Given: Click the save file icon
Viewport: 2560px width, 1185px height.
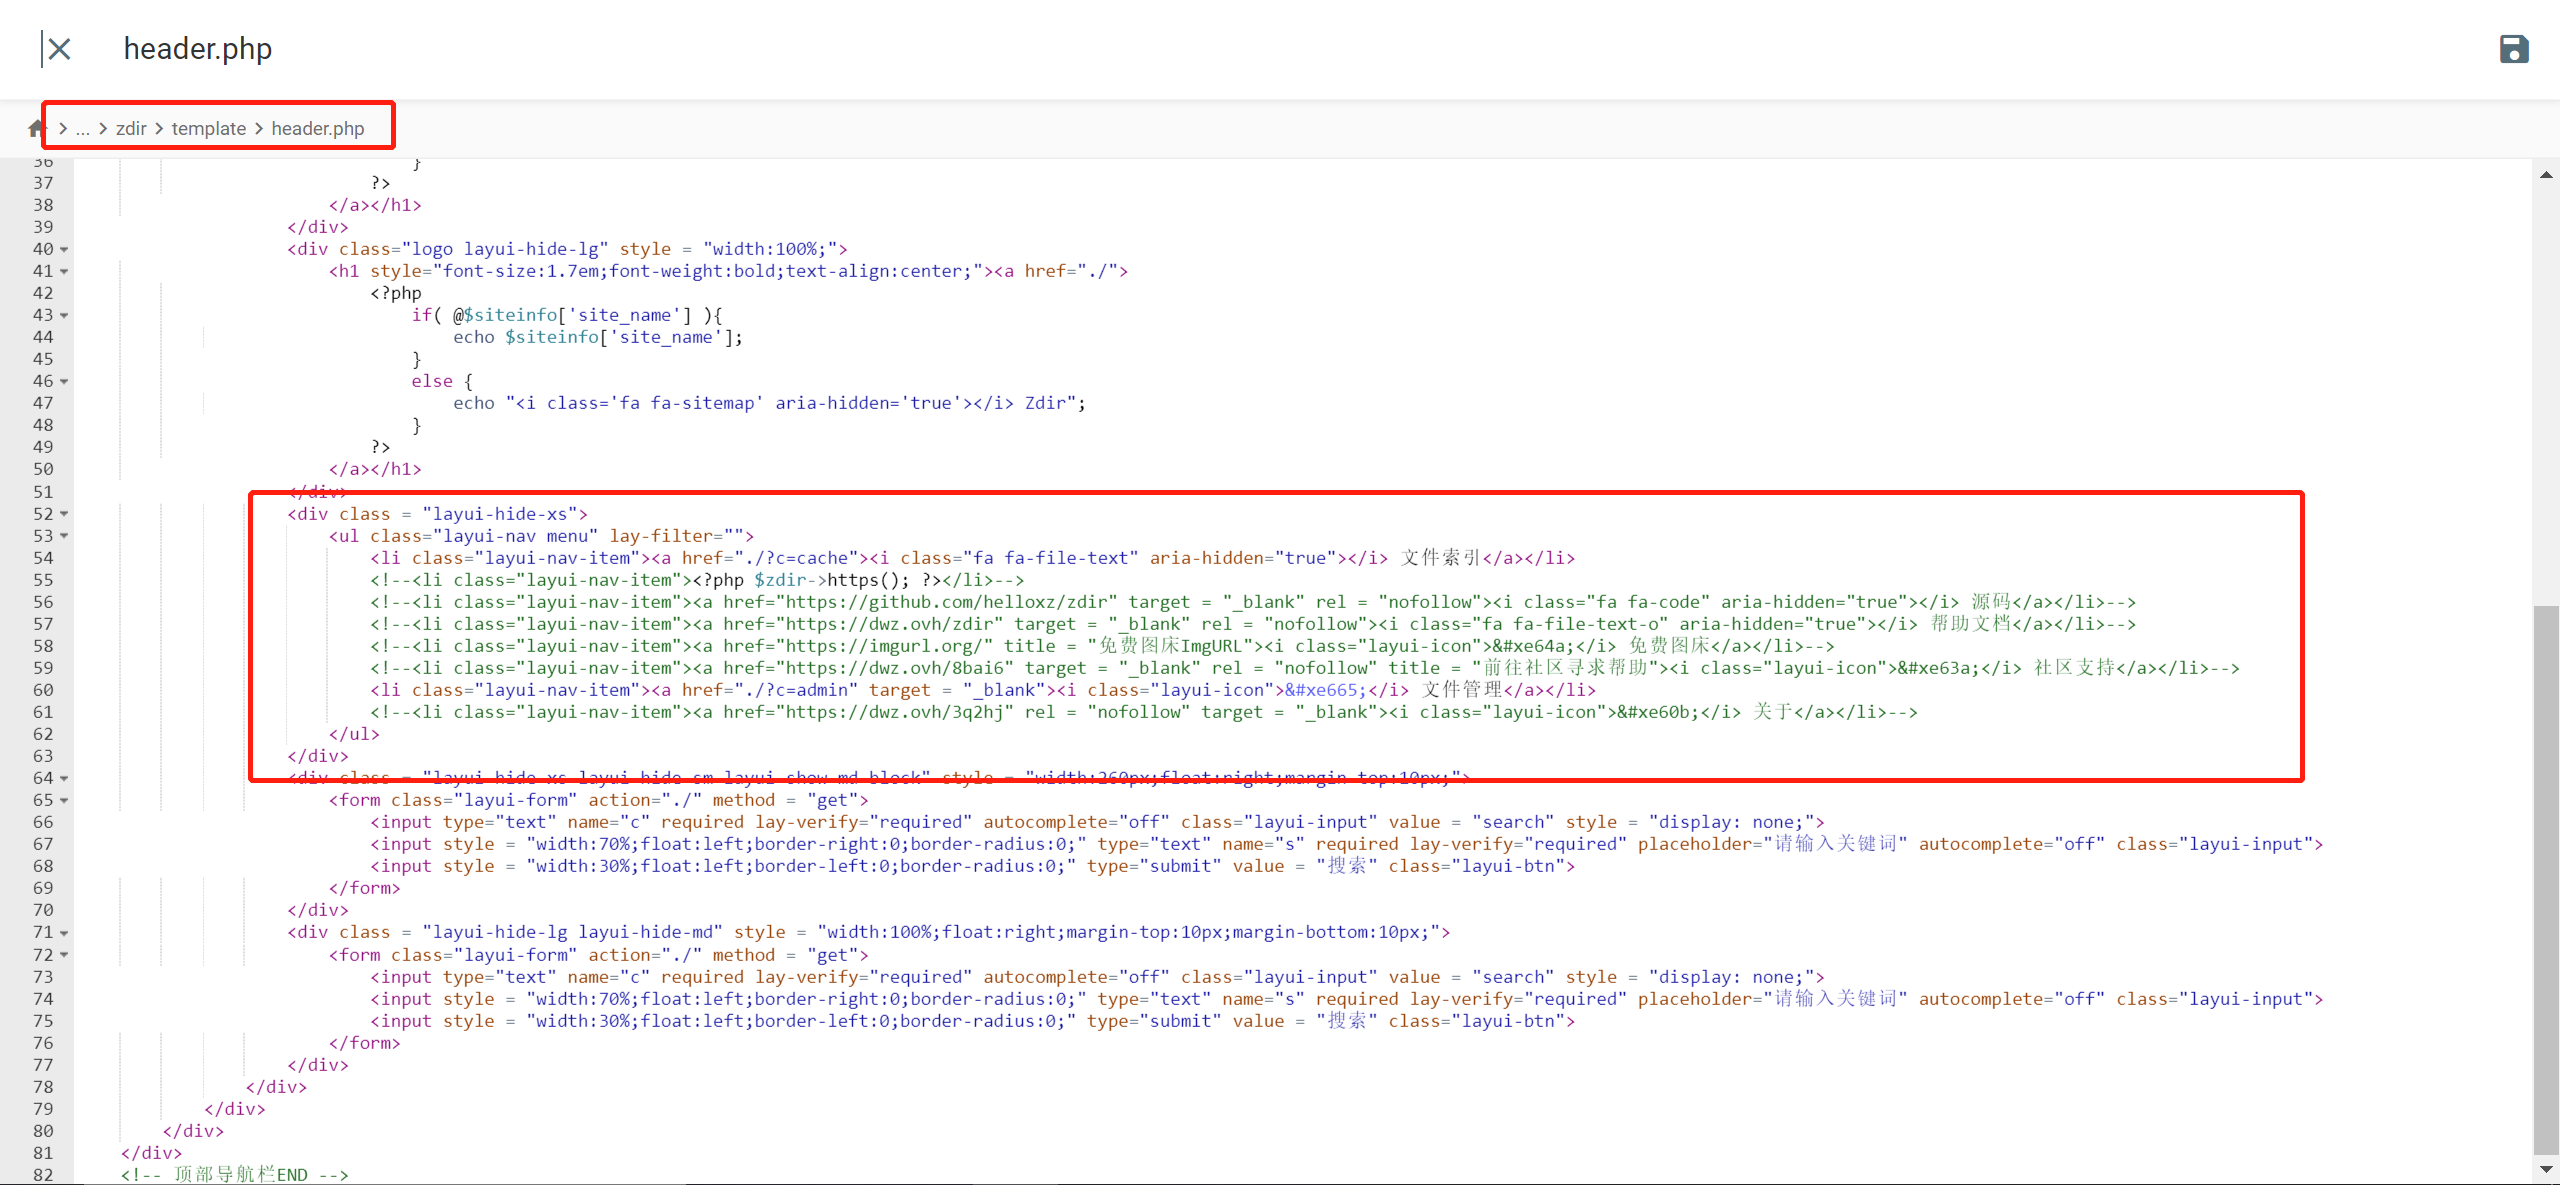Looking at the screenshot, I should [x=2513, y=49].
